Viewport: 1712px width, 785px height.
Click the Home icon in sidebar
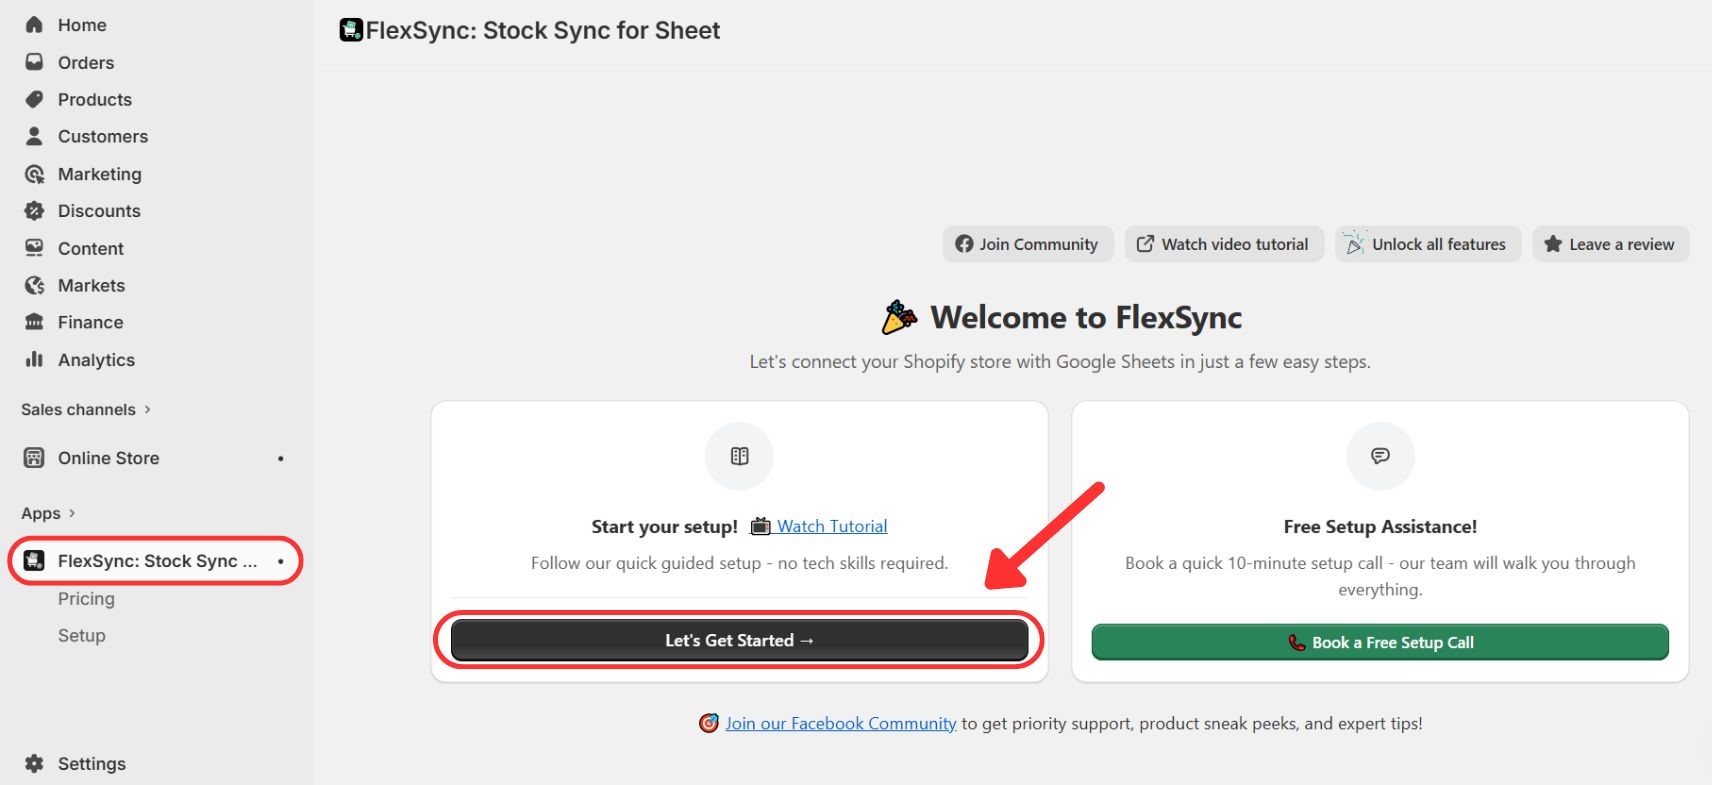click(x=34, y=25)
